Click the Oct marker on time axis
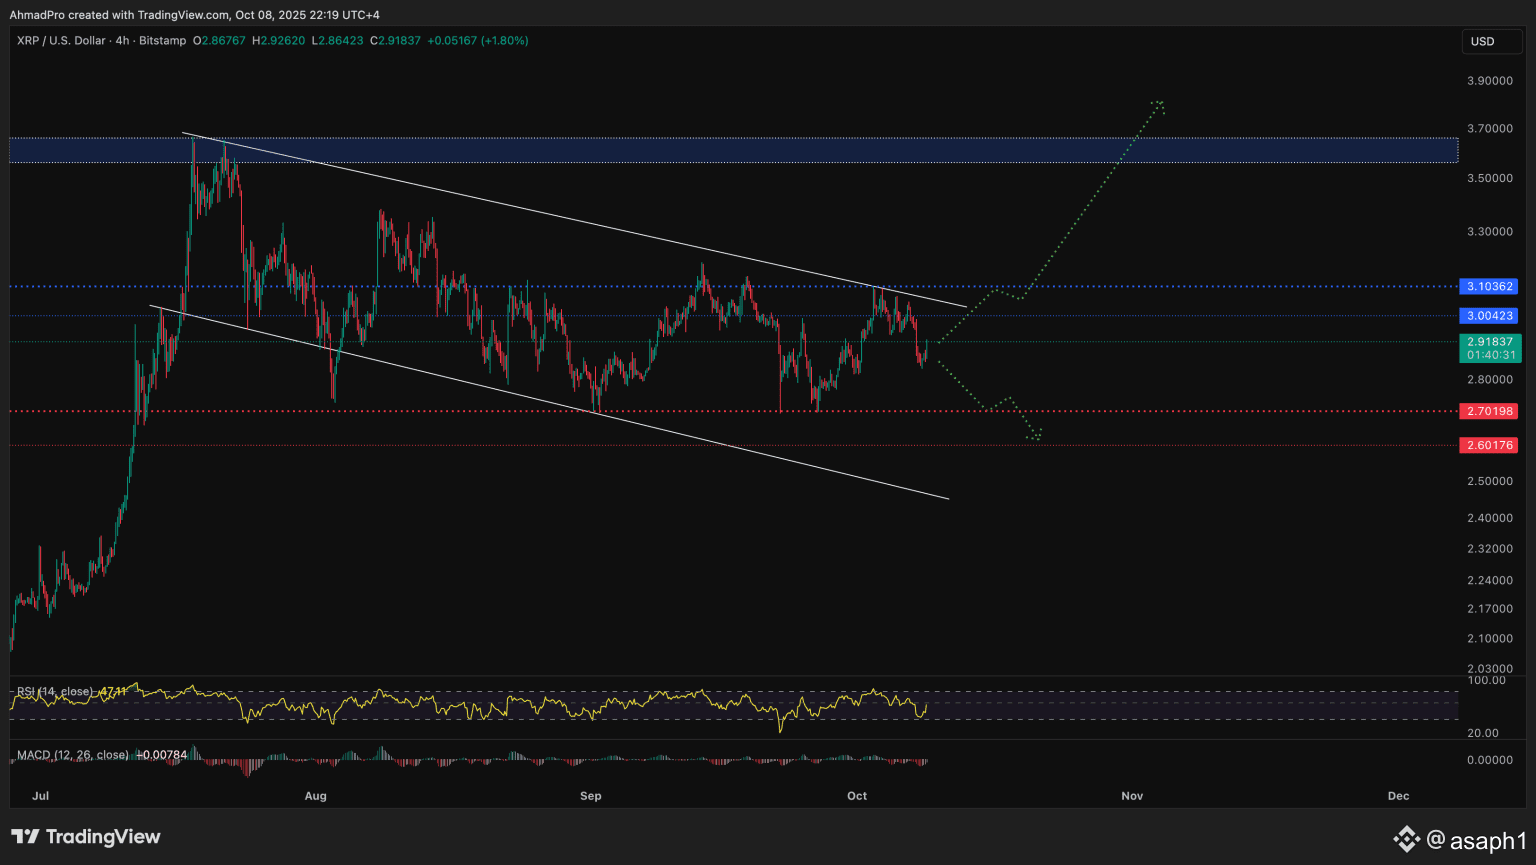The width and height of the screenshot is (1536, 865). 857,796
